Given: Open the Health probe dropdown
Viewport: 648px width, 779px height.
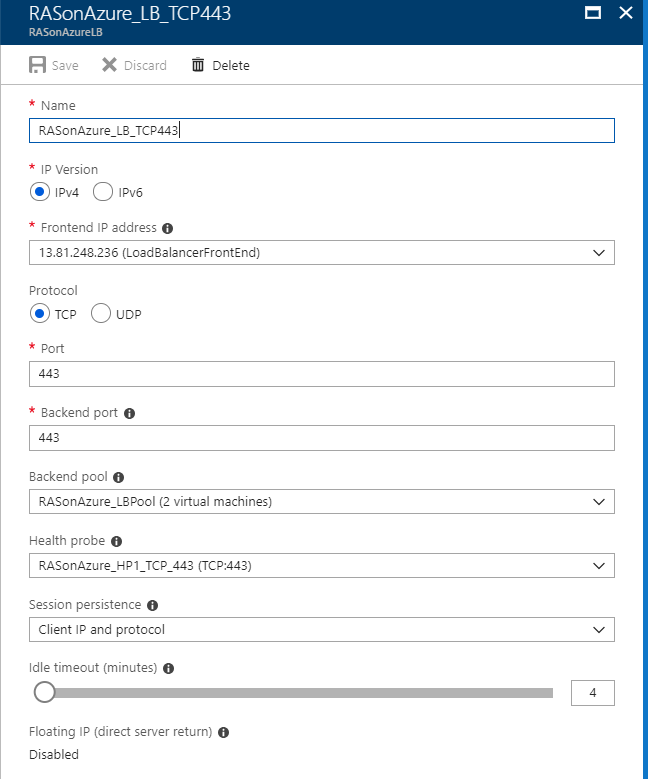Looking at the screenshot, I should coord(321,565).
